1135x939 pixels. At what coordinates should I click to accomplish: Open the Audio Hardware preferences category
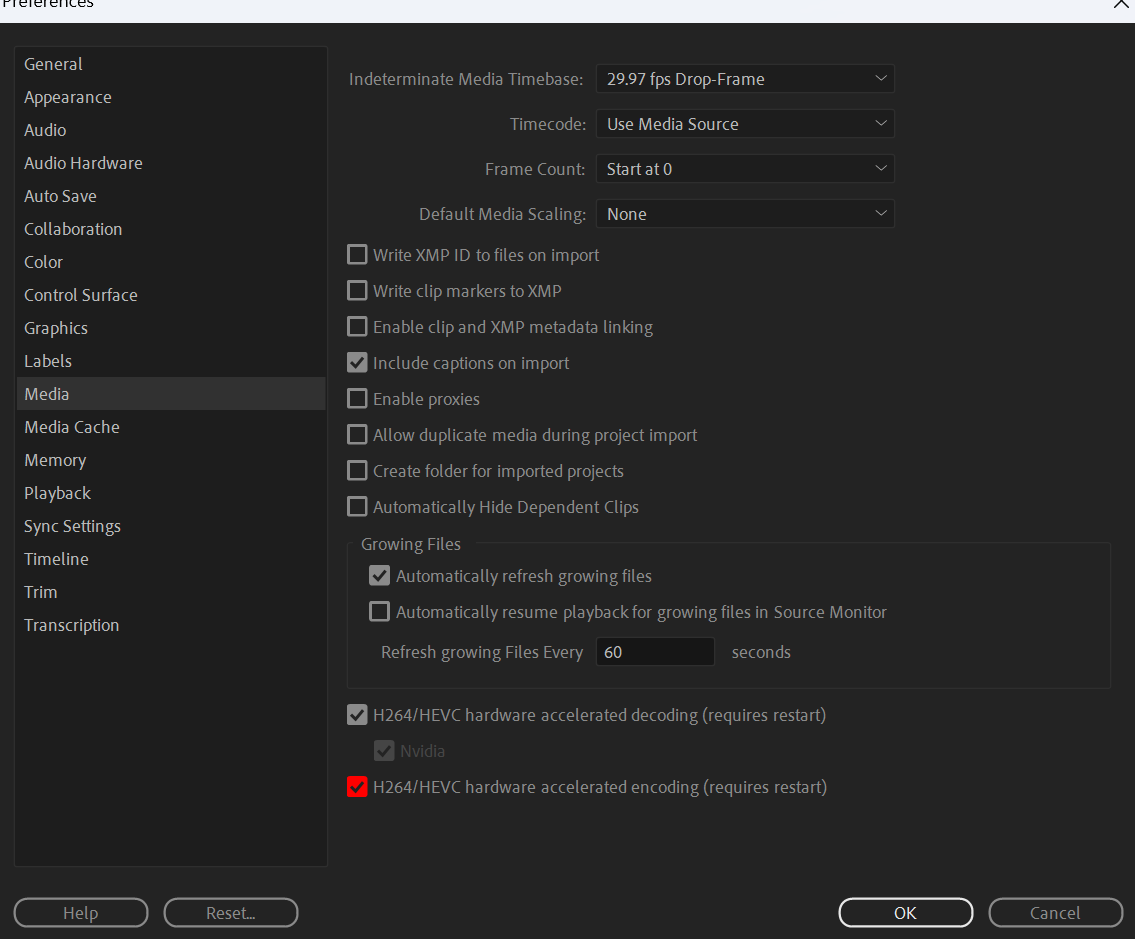coord(83,163)
